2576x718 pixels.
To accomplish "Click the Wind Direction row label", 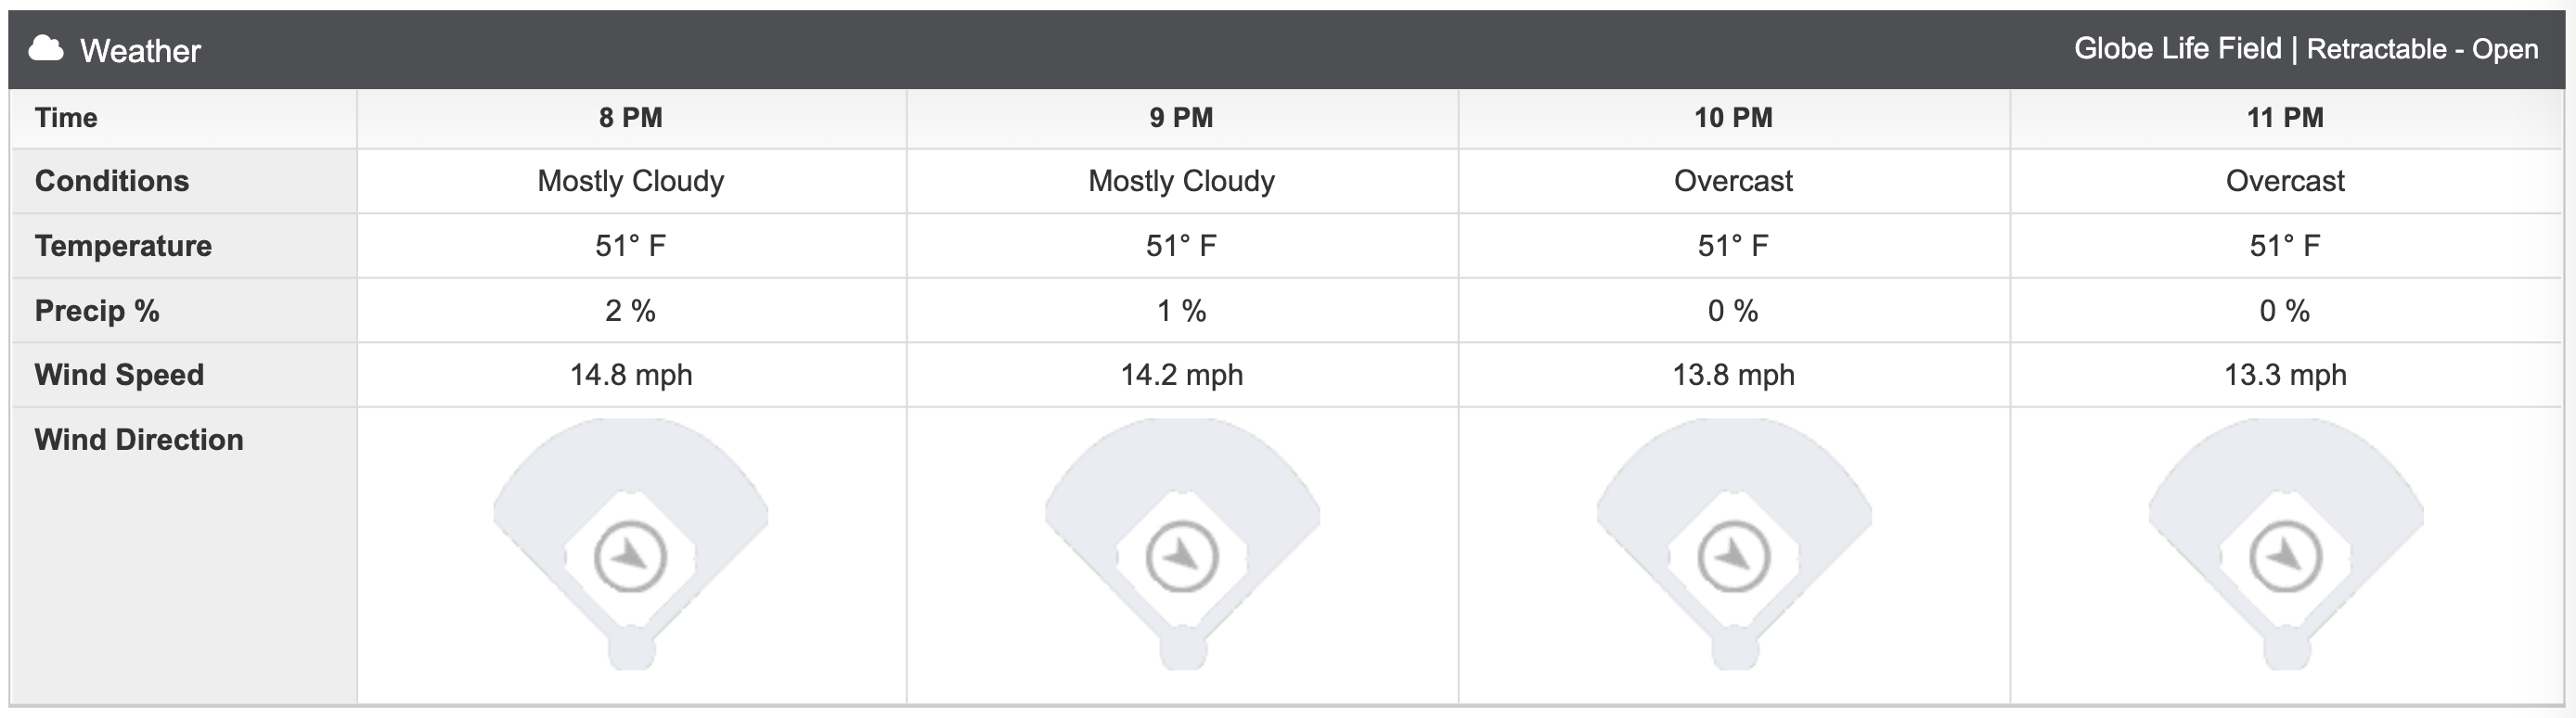I will (139, 440).
